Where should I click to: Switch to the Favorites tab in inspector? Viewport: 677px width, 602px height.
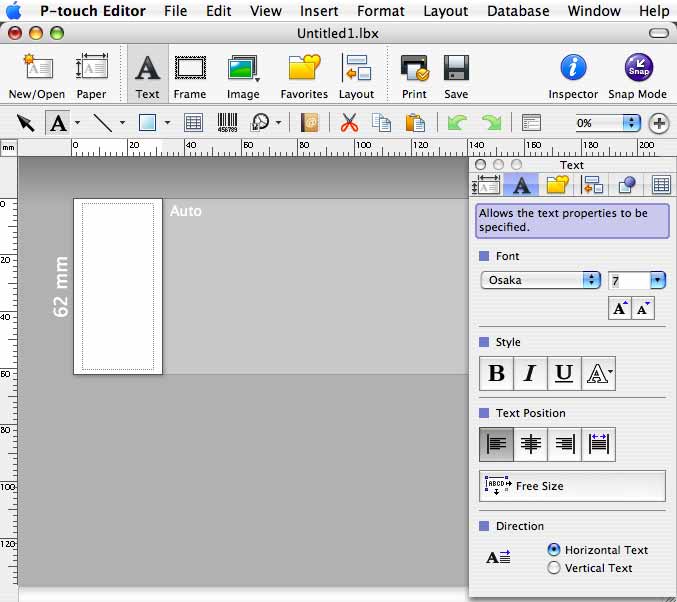[557, 185]
